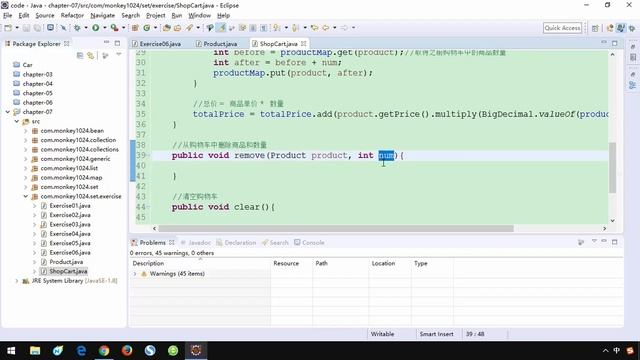This screenshot has height=360, width=640.
Task: Open the Package Explorer view menu
Action: tap(119, 54)
